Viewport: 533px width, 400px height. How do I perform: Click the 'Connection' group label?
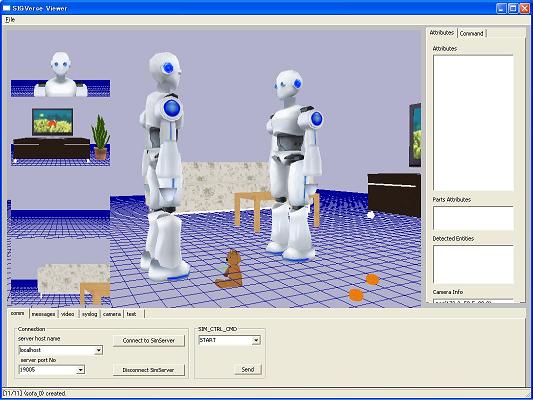pyautogui.click(x=31, y=329)
